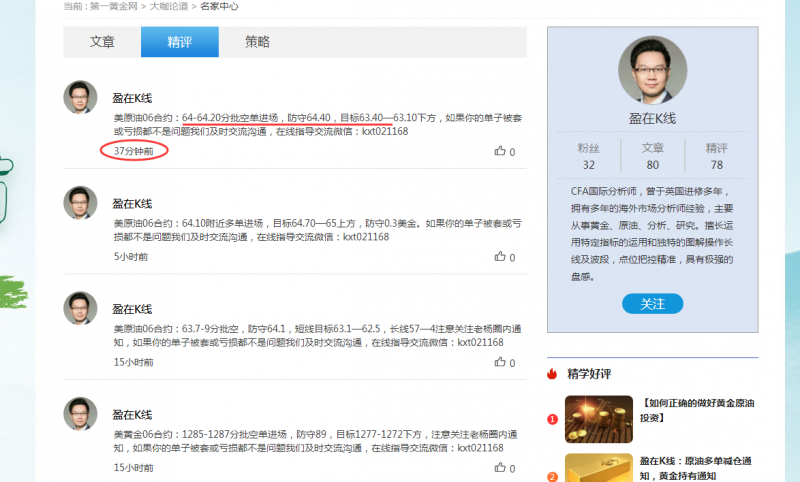This screenshot has width=800, height=482.
Task: Click the flame icon beside 精学好评
Action: 552,374
